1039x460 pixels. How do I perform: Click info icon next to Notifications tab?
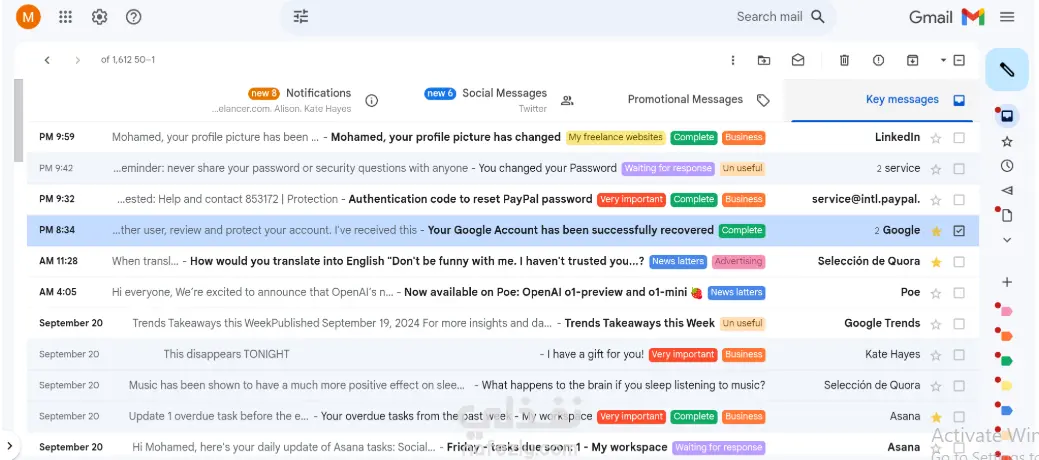372,101
